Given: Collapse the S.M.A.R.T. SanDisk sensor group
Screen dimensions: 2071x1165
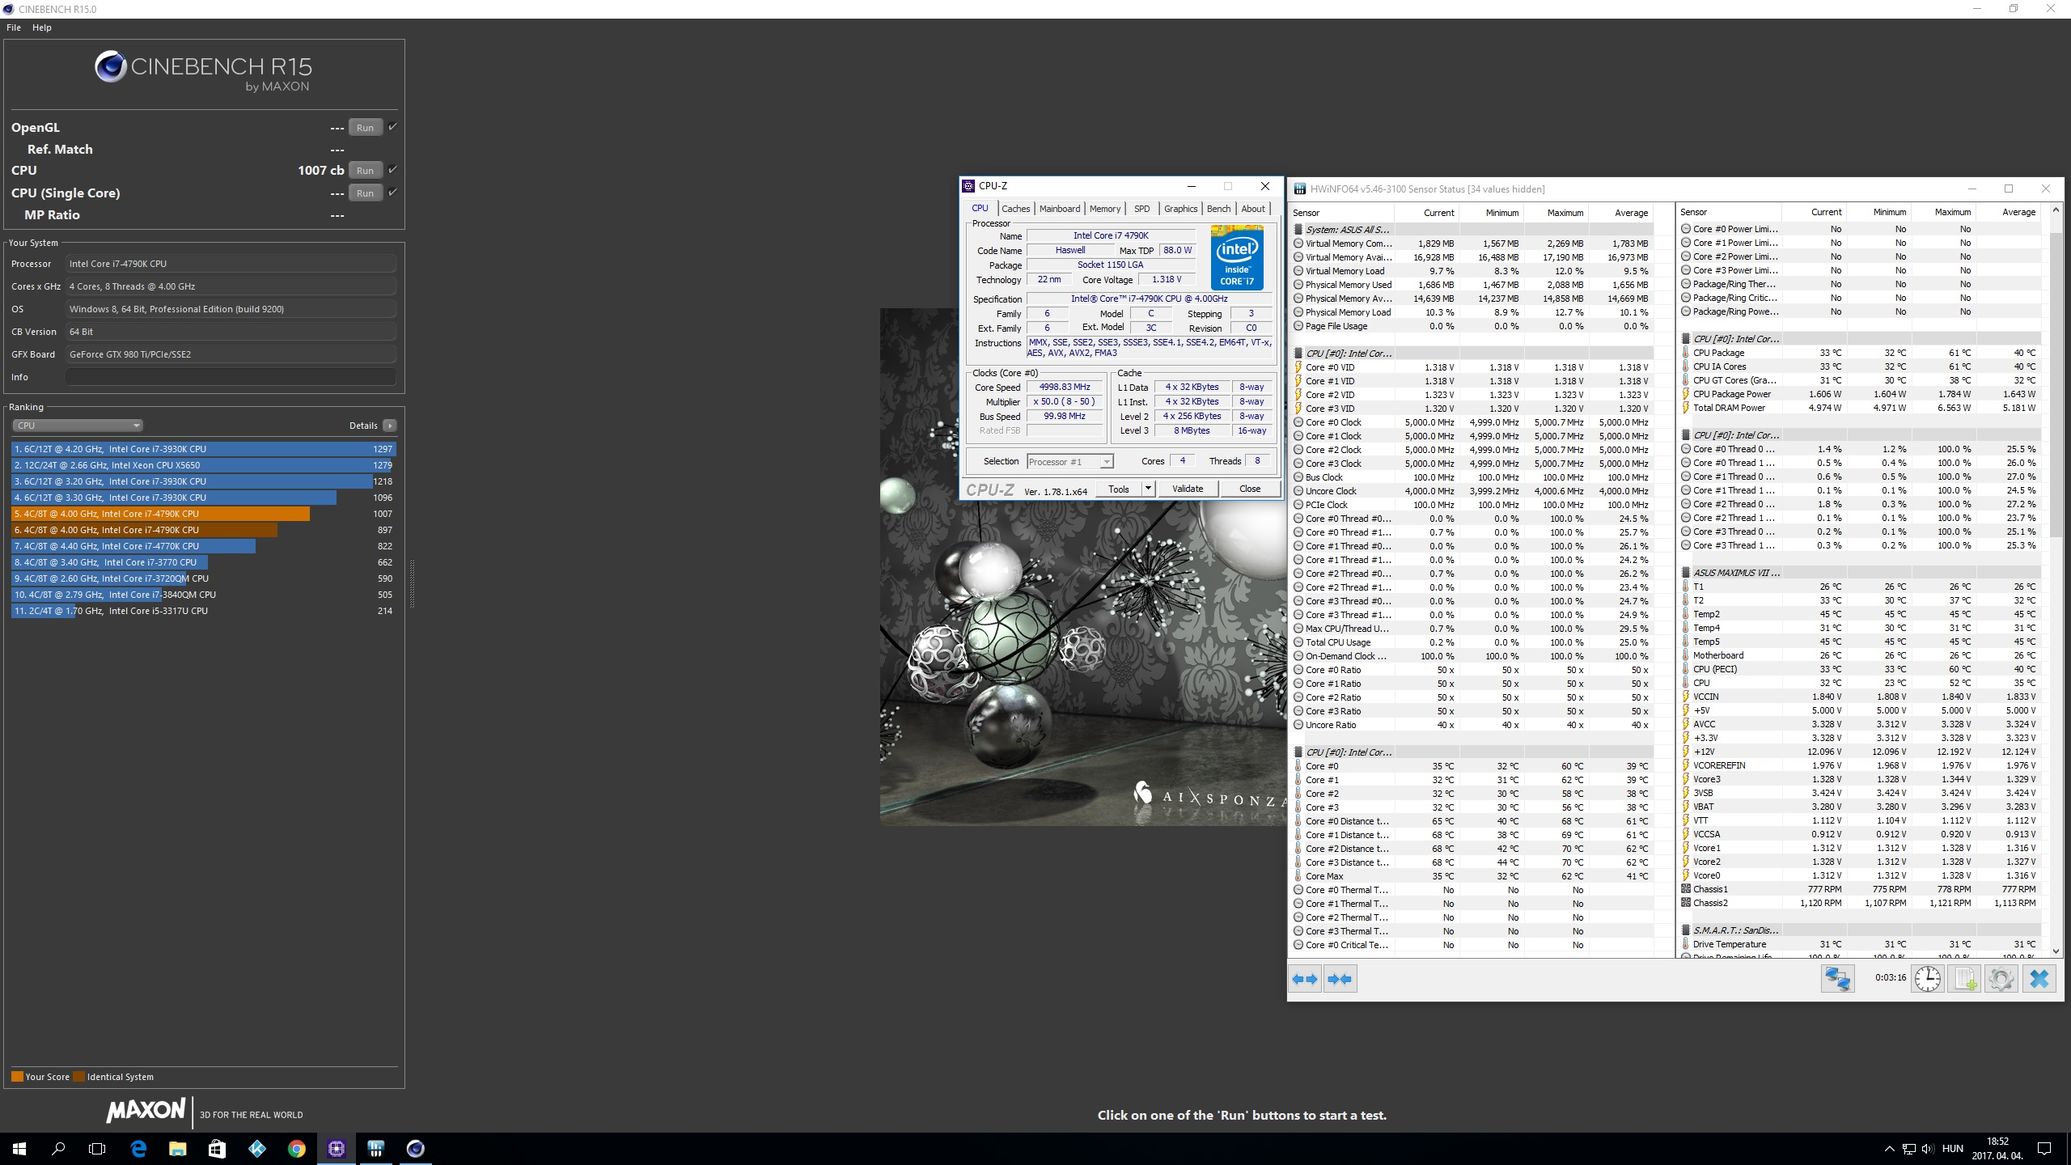Looking at the screenshot, I should point(1686,930).
